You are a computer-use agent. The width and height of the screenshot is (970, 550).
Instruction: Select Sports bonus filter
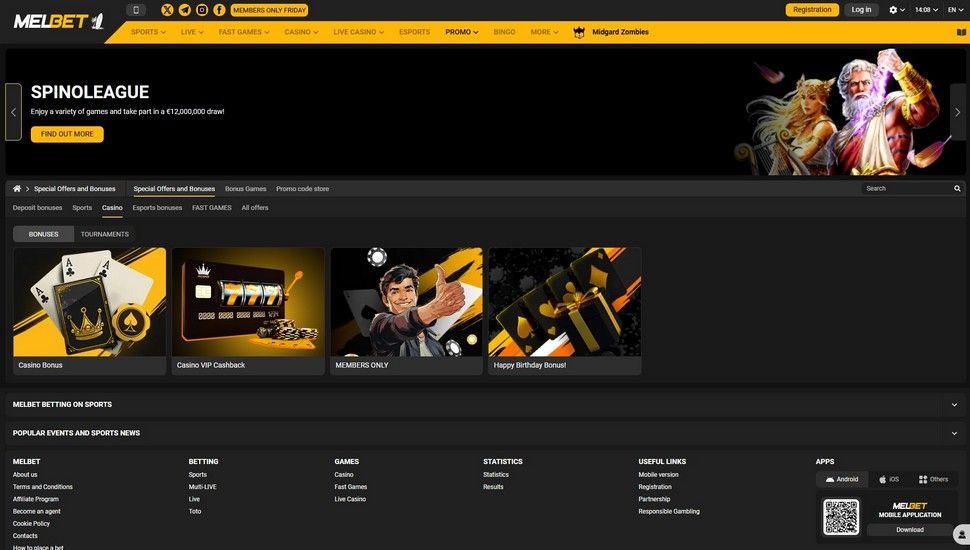click(82, 208)
